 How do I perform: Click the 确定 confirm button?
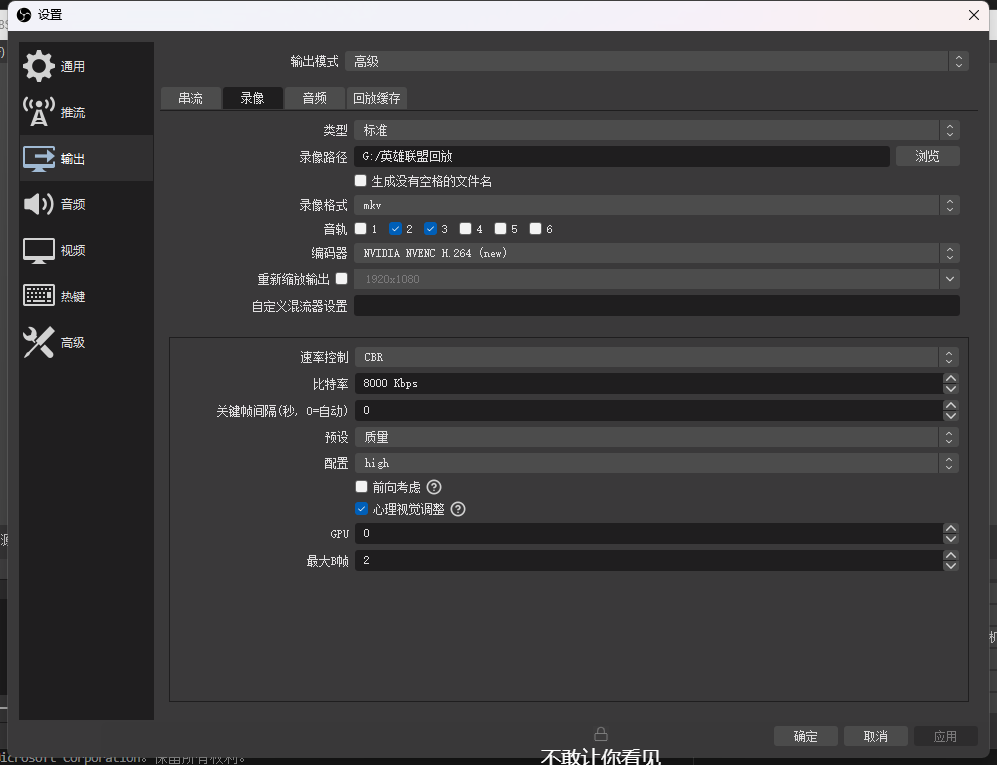pos(805,736)
